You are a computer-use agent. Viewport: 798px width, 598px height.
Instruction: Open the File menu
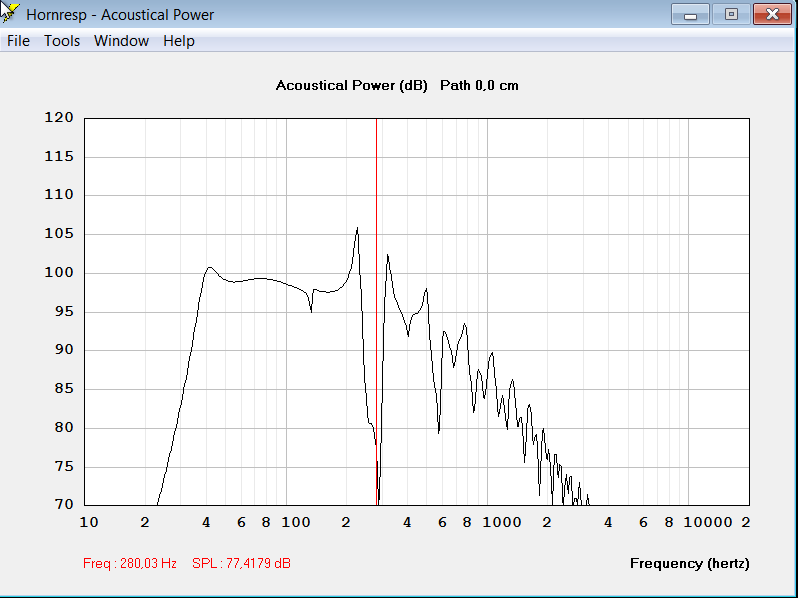18,41
